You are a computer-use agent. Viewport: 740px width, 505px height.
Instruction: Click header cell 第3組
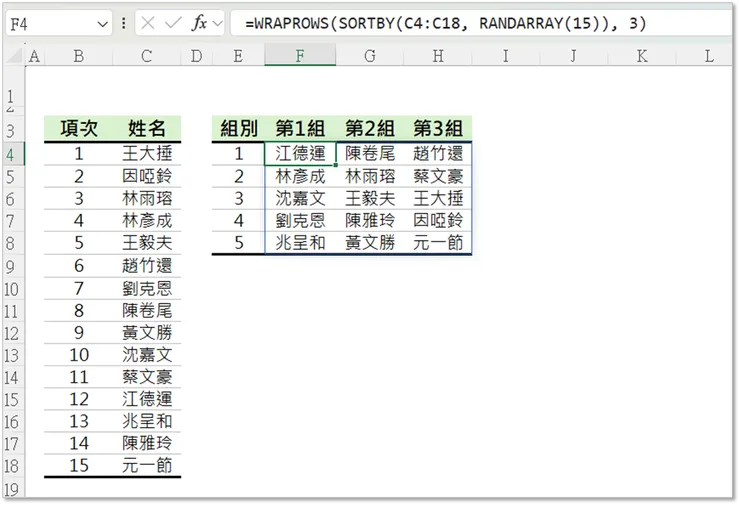click(x=438, y=128)
